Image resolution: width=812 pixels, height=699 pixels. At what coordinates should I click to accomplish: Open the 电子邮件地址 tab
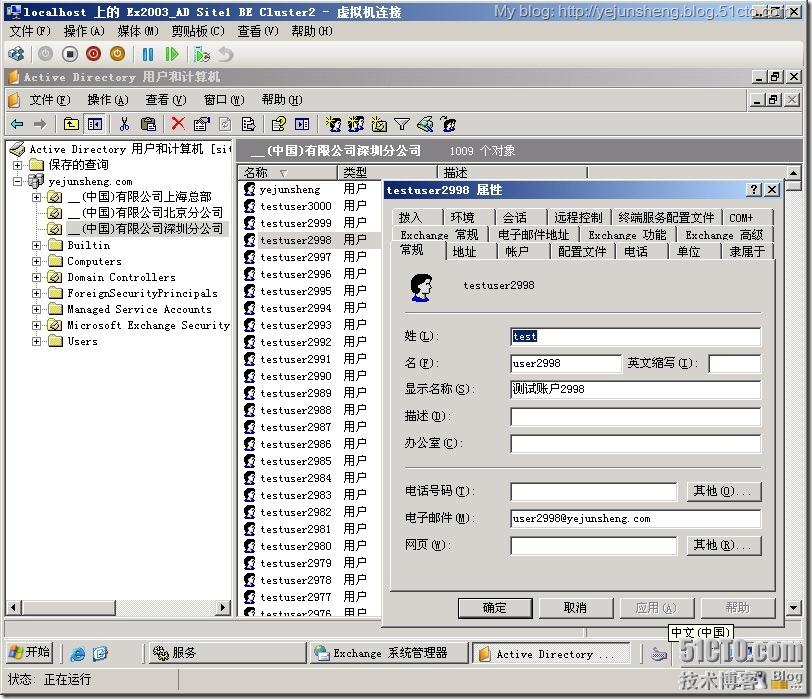533,235
